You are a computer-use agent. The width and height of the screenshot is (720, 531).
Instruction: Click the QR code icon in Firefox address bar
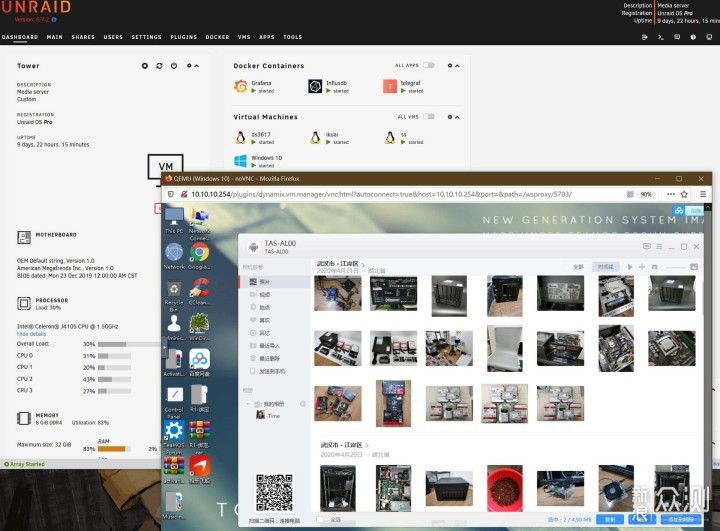coord(630,194)
